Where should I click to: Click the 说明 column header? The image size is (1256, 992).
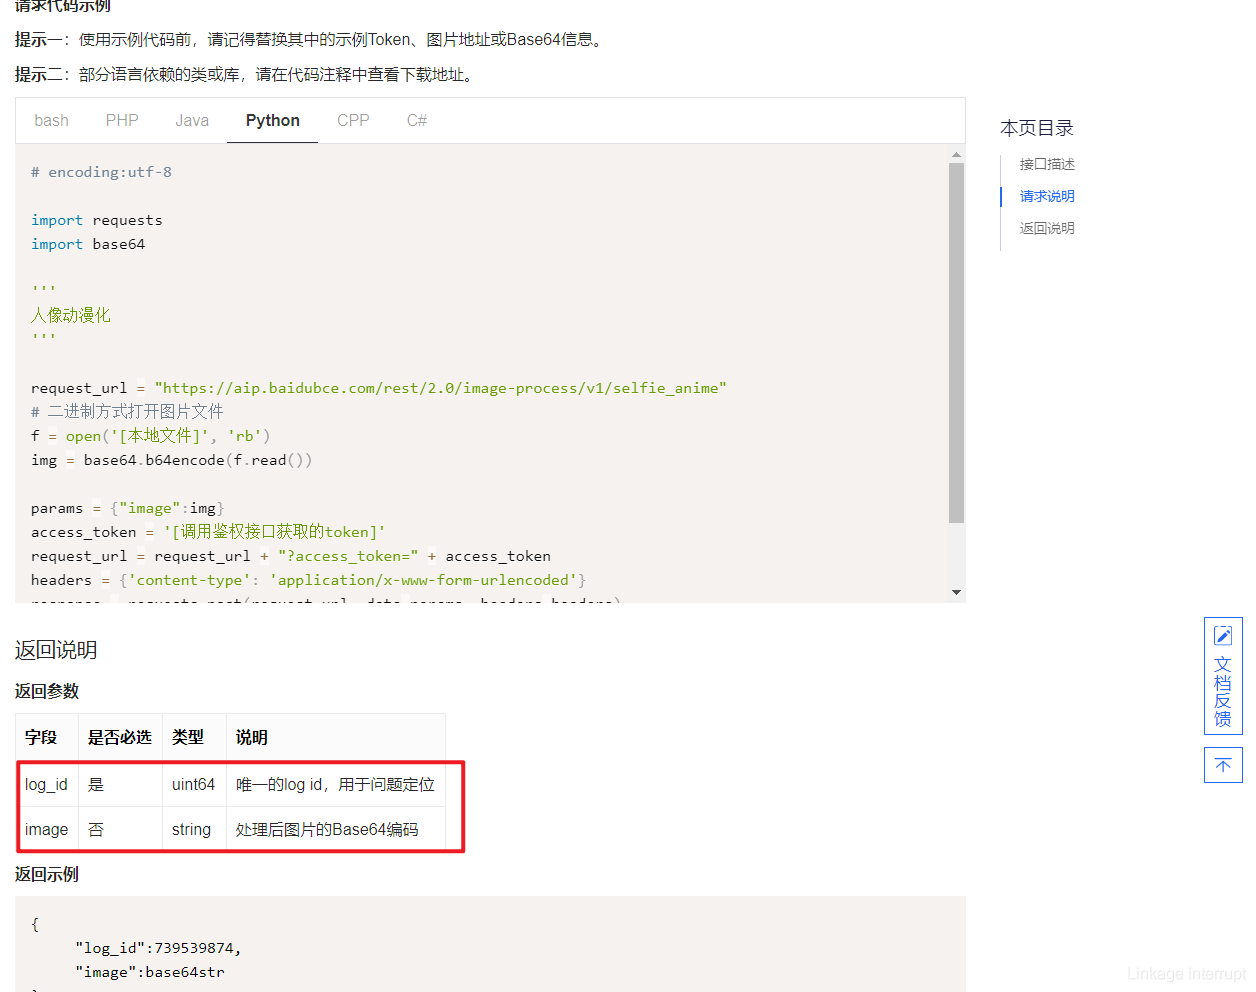click(336, 738)
